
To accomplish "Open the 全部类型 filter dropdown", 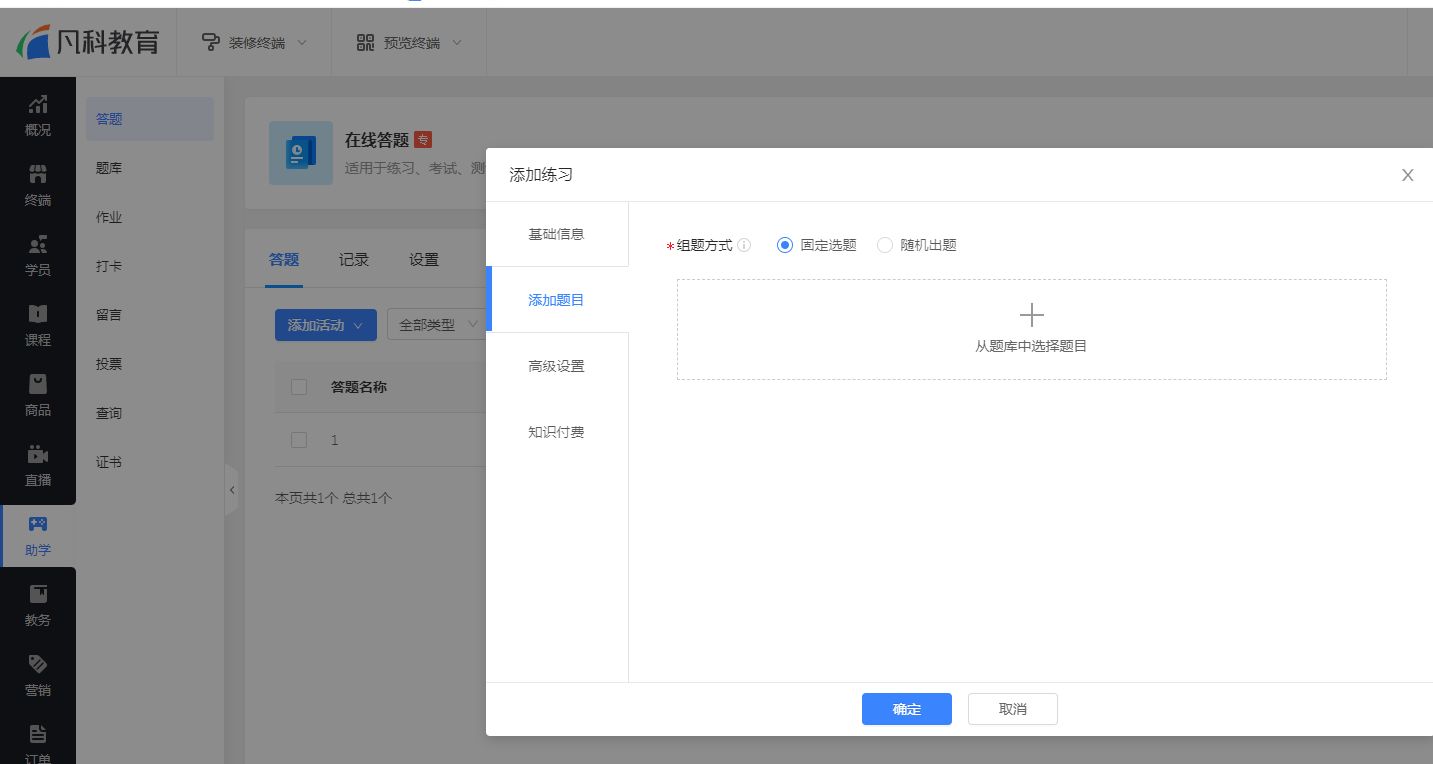I will [437, 325].
